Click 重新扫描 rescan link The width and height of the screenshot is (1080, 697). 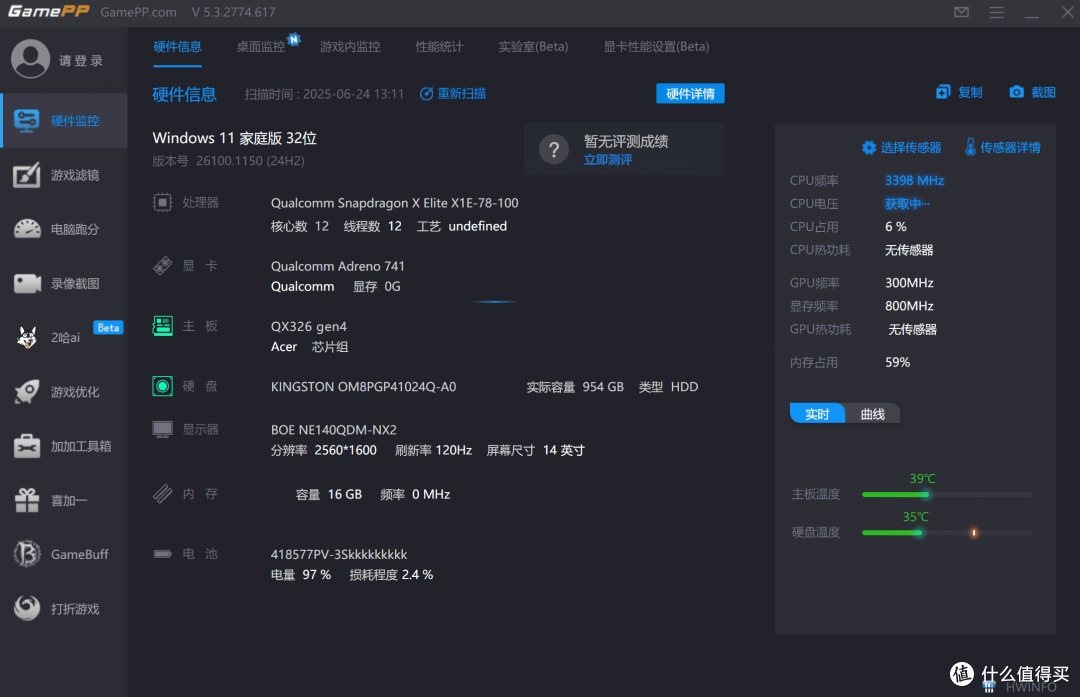[x=462, y=94]
